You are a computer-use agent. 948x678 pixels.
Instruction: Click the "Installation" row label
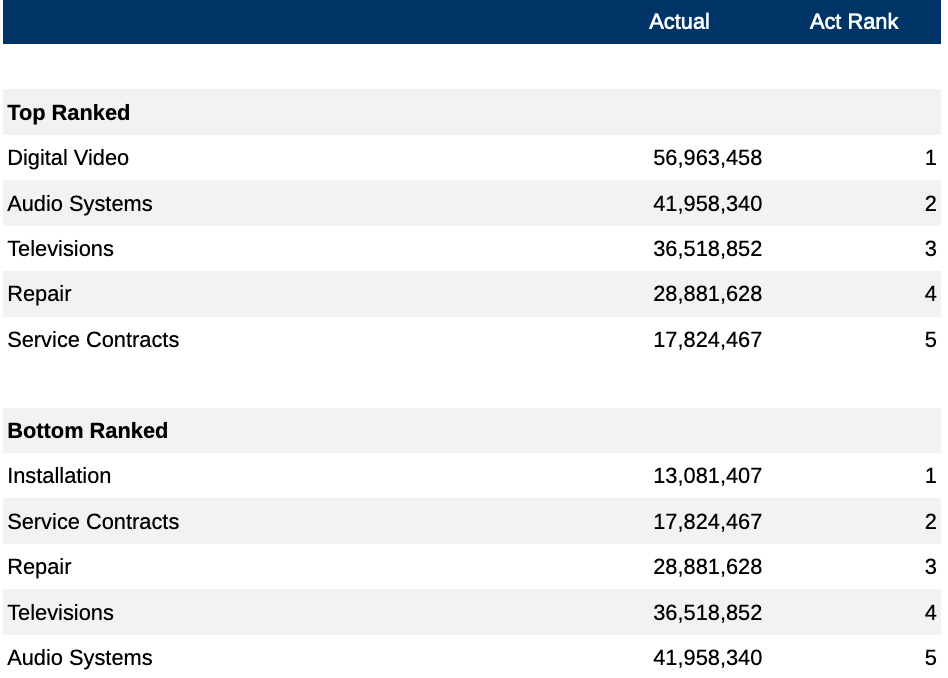coord(59,476)
